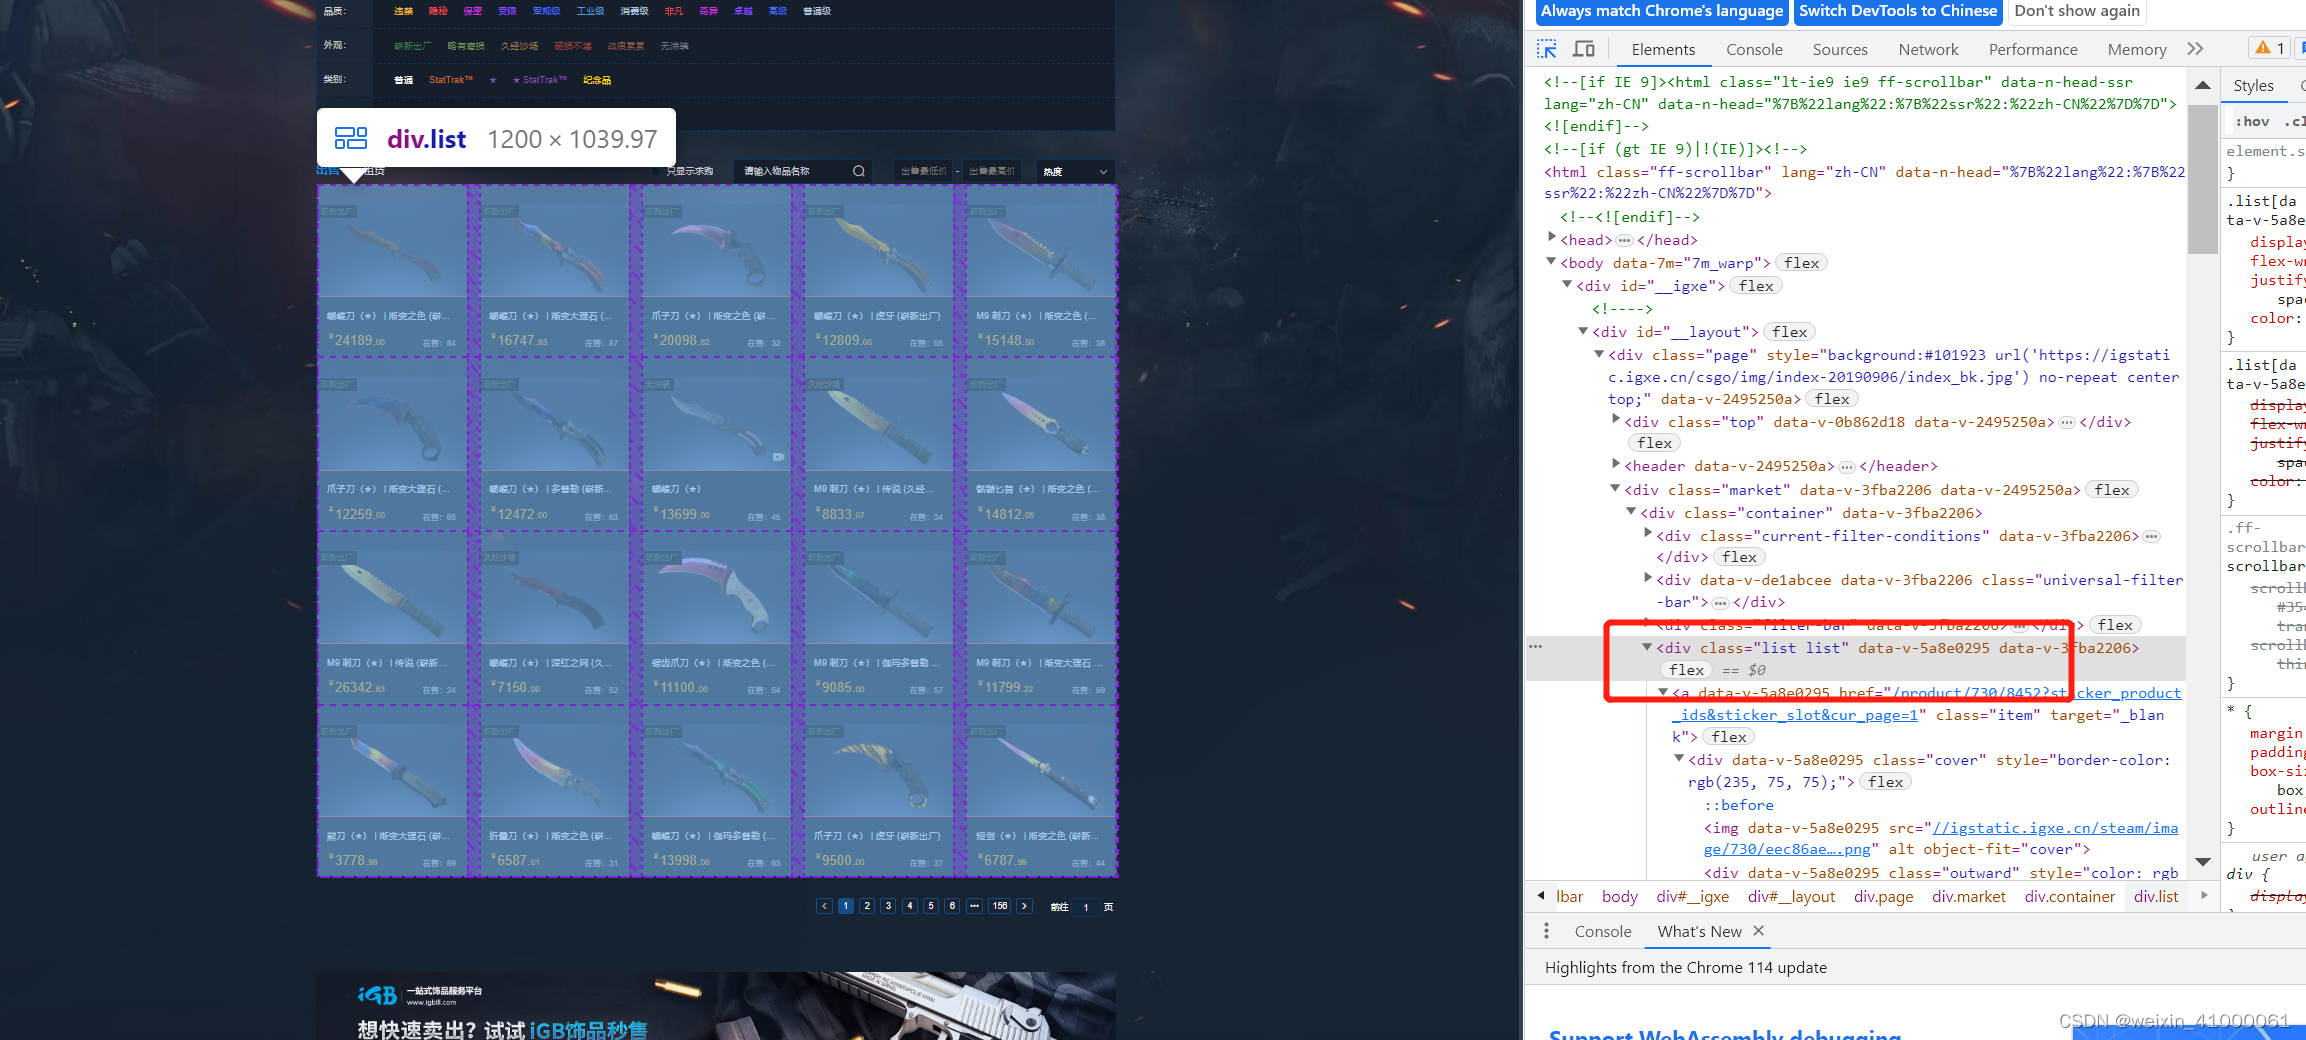Open the :hov pseudo-state toggles in Styles

tap(2253, 121)
